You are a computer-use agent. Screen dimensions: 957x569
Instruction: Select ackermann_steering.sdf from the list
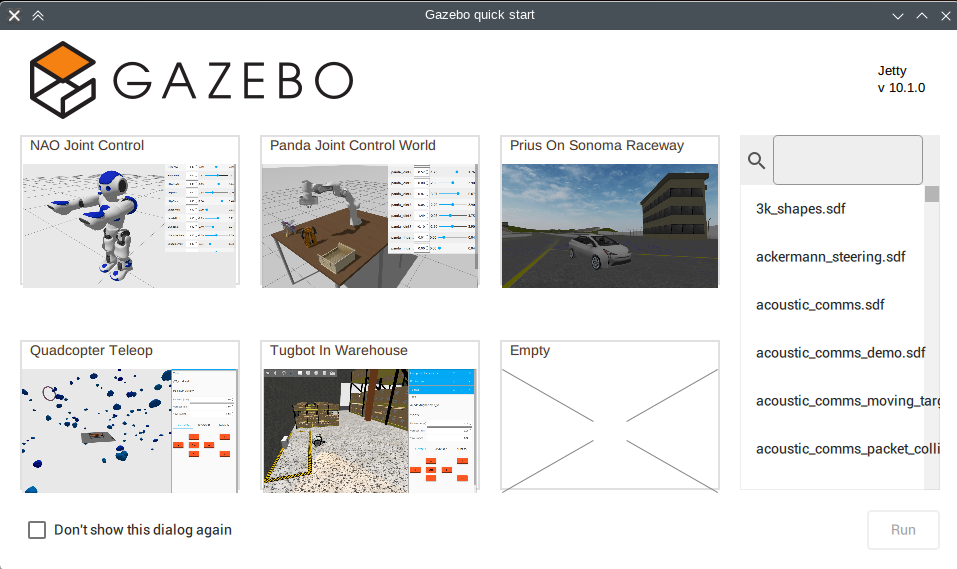click(832, 257)
